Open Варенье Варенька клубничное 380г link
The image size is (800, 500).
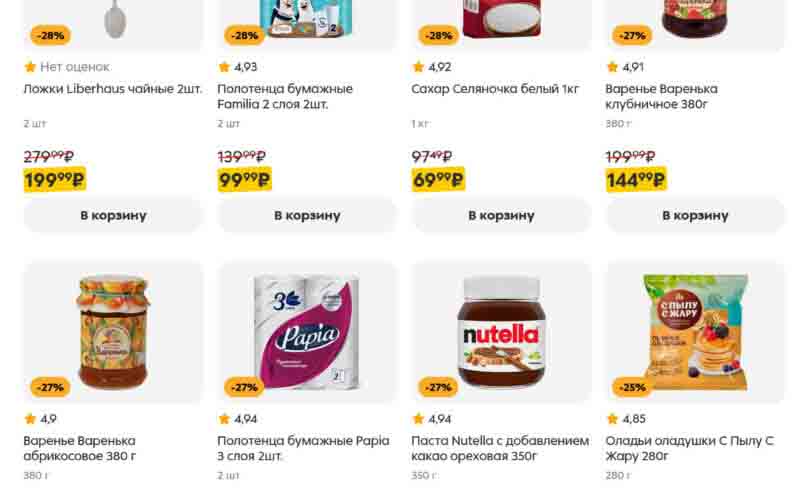(661, 96)
